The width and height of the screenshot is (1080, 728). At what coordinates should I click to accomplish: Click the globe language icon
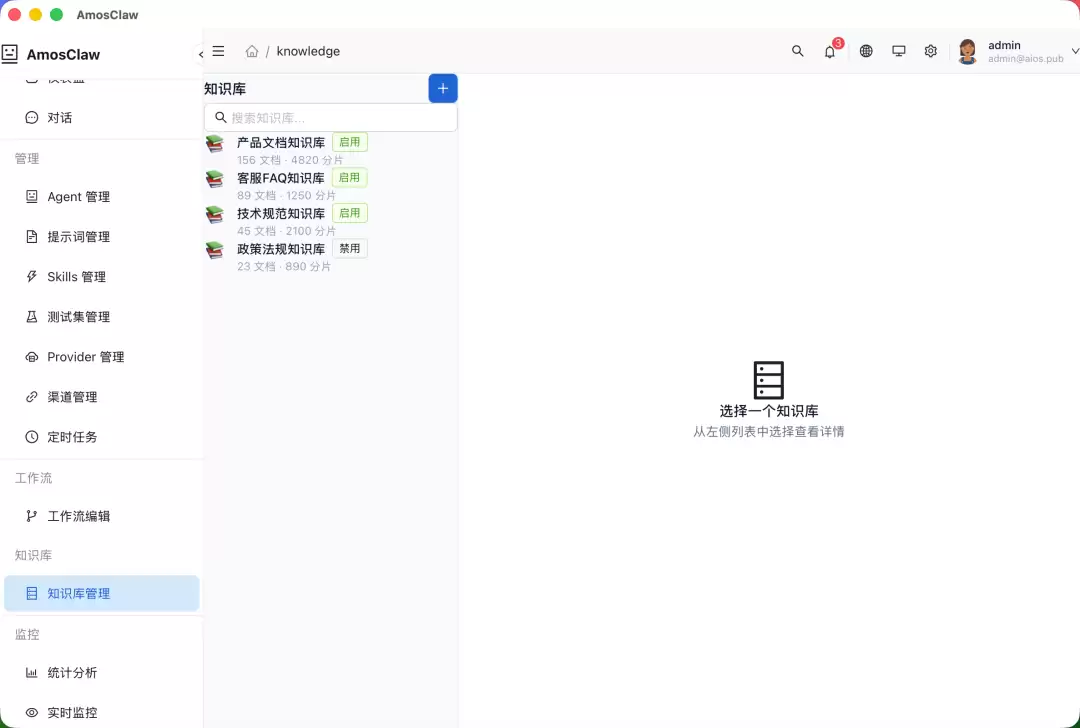[x=866, y=51]
